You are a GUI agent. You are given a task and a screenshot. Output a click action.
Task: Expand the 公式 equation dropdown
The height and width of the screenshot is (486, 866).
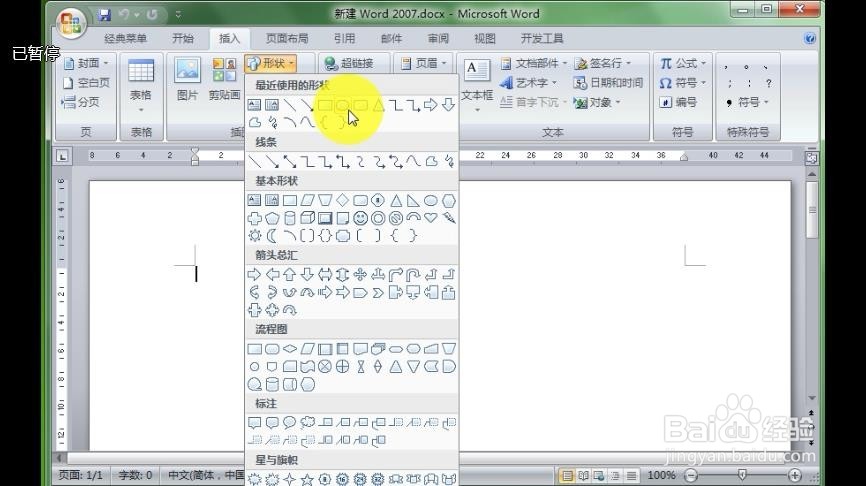coord(683,64)
